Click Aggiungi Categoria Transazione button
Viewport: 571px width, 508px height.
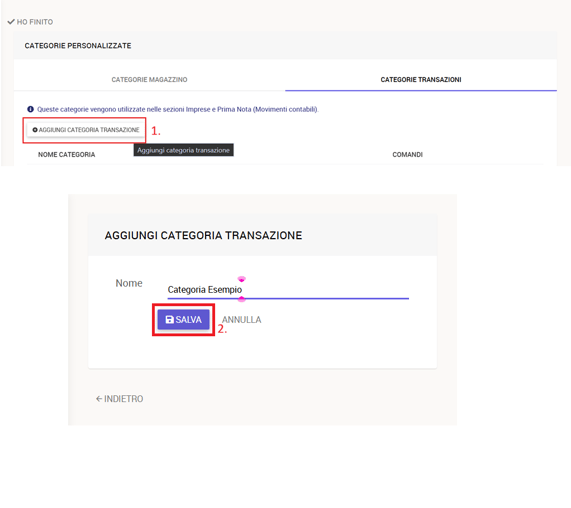(x=86, y=130)
